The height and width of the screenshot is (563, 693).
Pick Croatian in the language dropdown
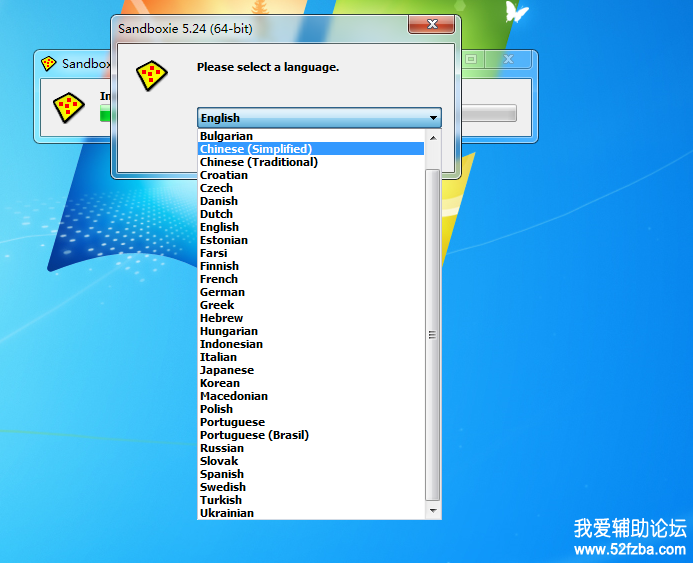[x=311, y=175]
